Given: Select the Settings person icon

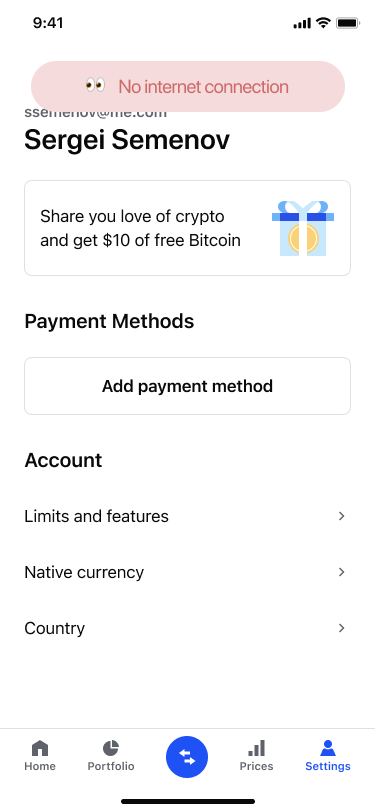Looking at the screenshot, I should [x=328, y=748].
